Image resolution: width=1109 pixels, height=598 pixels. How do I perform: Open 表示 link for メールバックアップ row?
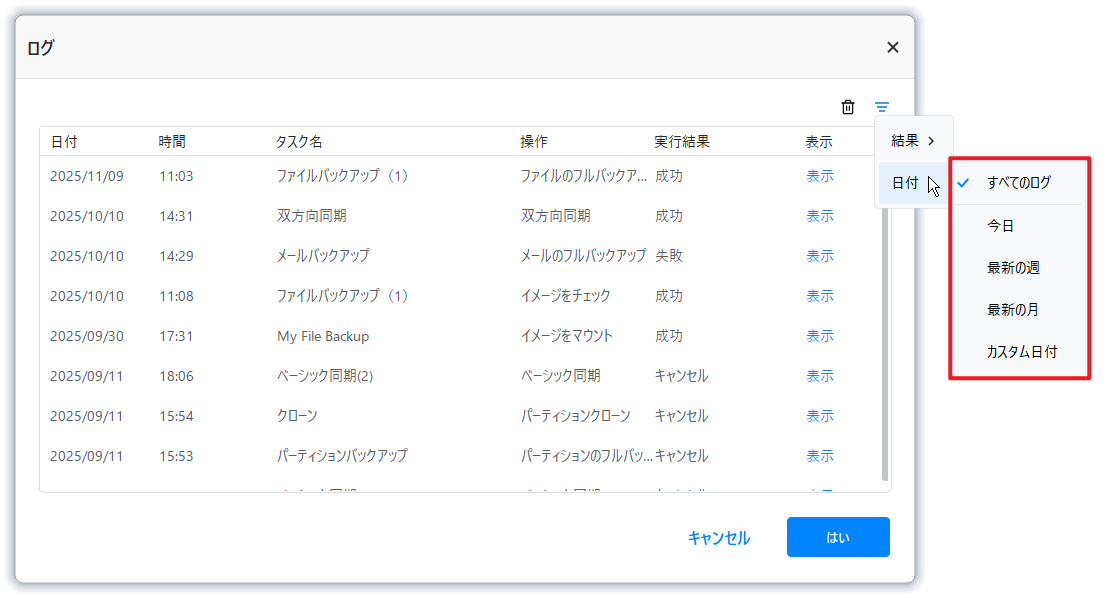pyautogui.click(x=820, y=256)
